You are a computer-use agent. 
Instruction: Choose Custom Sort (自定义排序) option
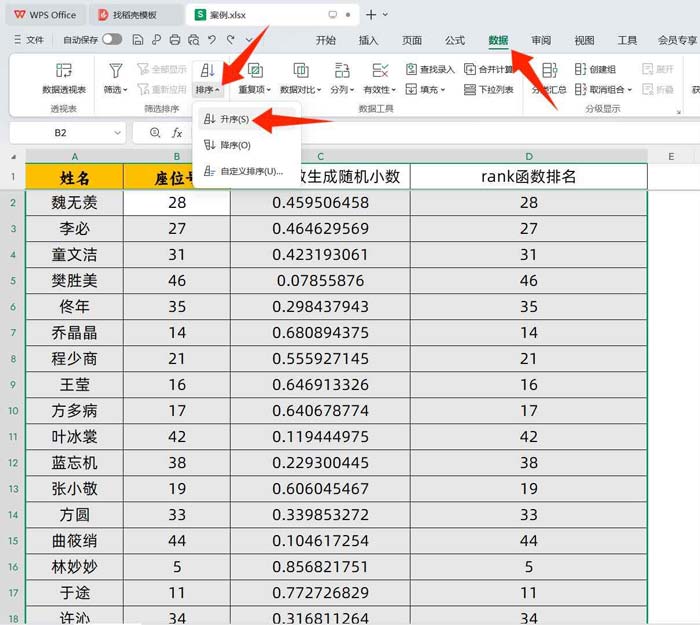pos(247,171)
